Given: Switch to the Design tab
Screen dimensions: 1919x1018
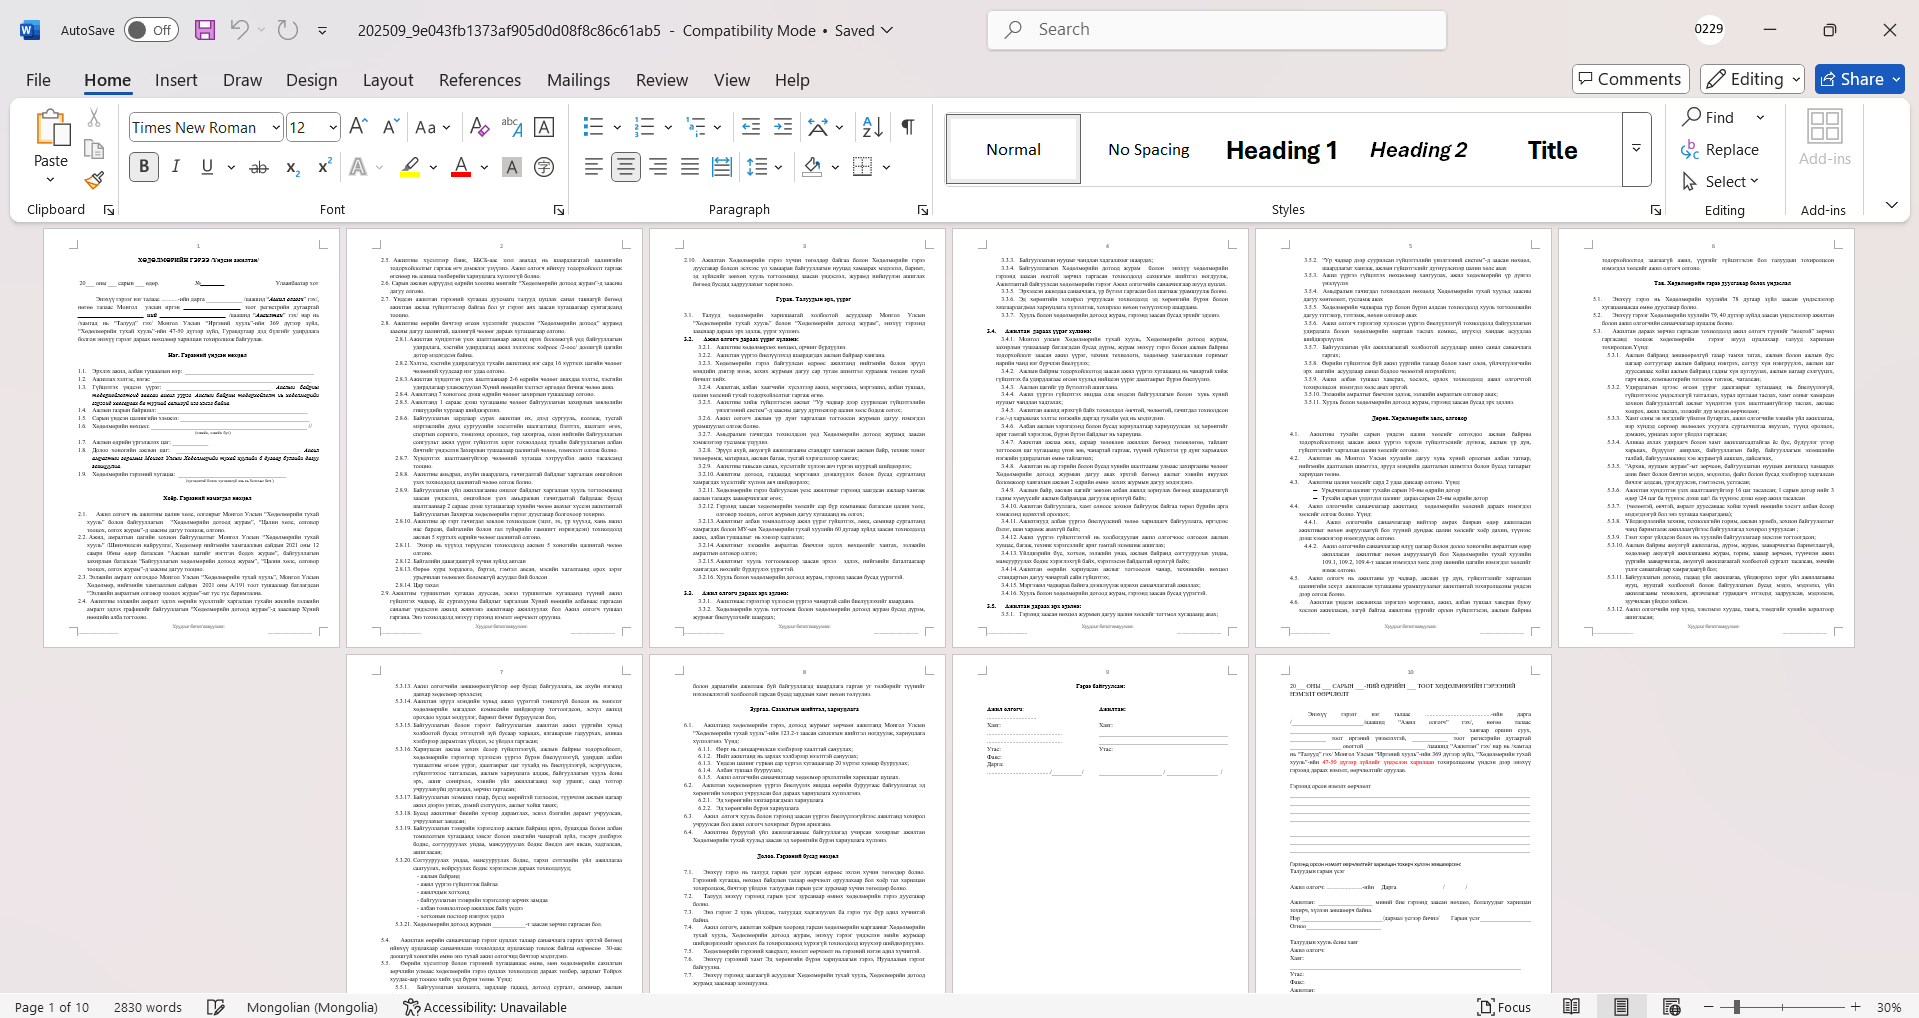Looking at the screenshot, I should point(311,80).
